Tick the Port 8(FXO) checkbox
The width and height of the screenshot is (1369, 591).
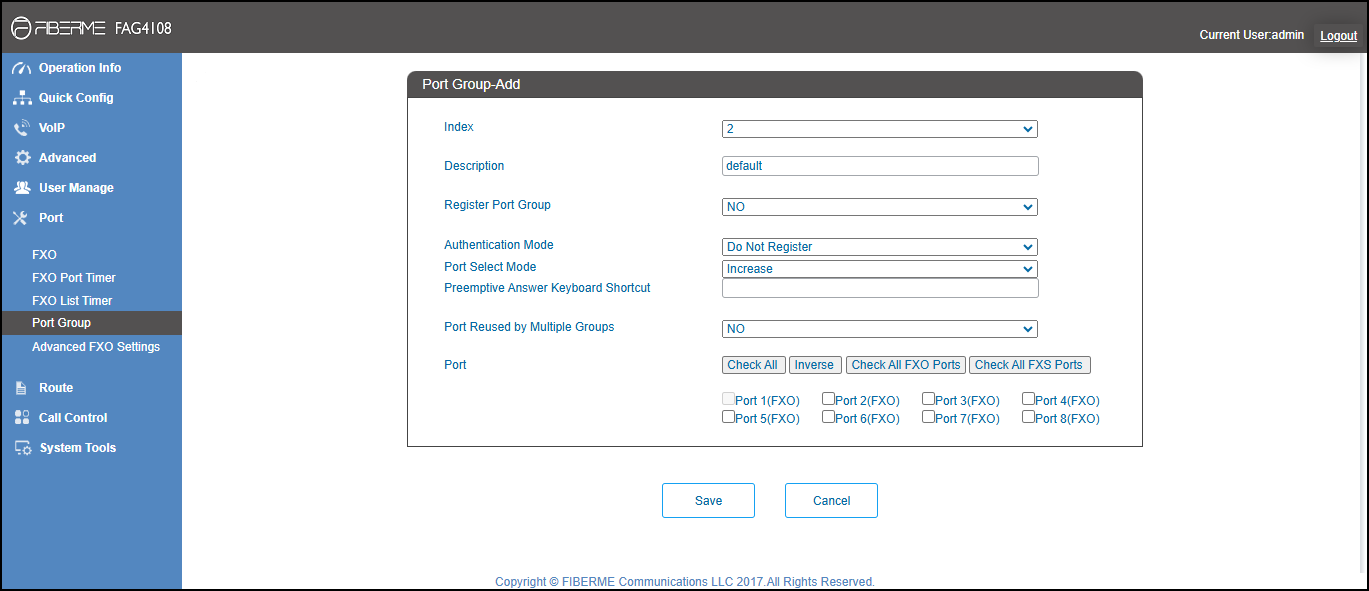1028,417
